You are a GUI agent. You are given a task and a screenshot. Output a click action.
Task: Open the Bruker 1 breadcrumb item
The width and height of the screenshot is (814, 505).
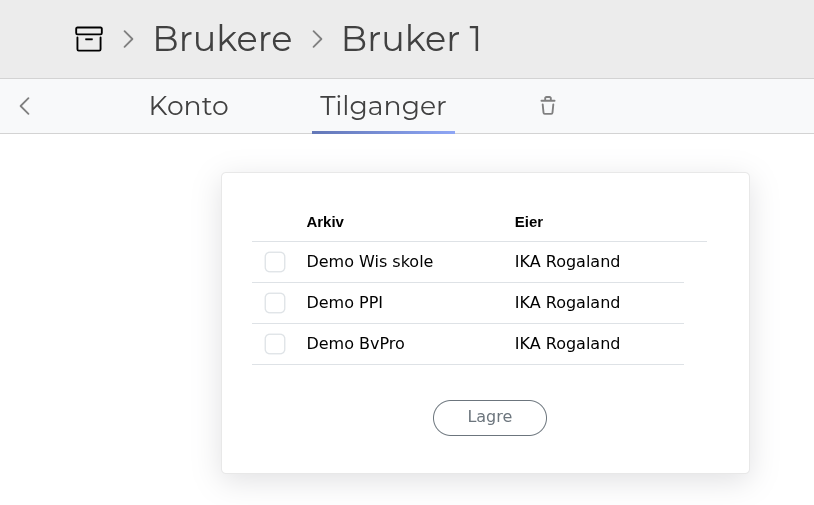(412, 39)
